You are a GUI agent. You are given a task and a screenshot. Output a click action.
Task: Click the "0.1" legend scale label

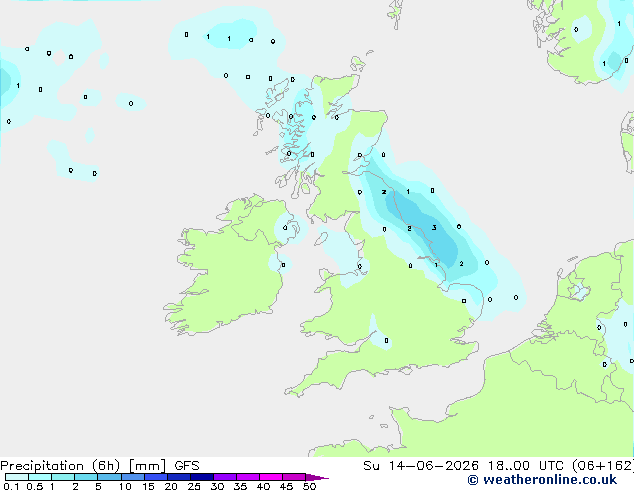11,486
